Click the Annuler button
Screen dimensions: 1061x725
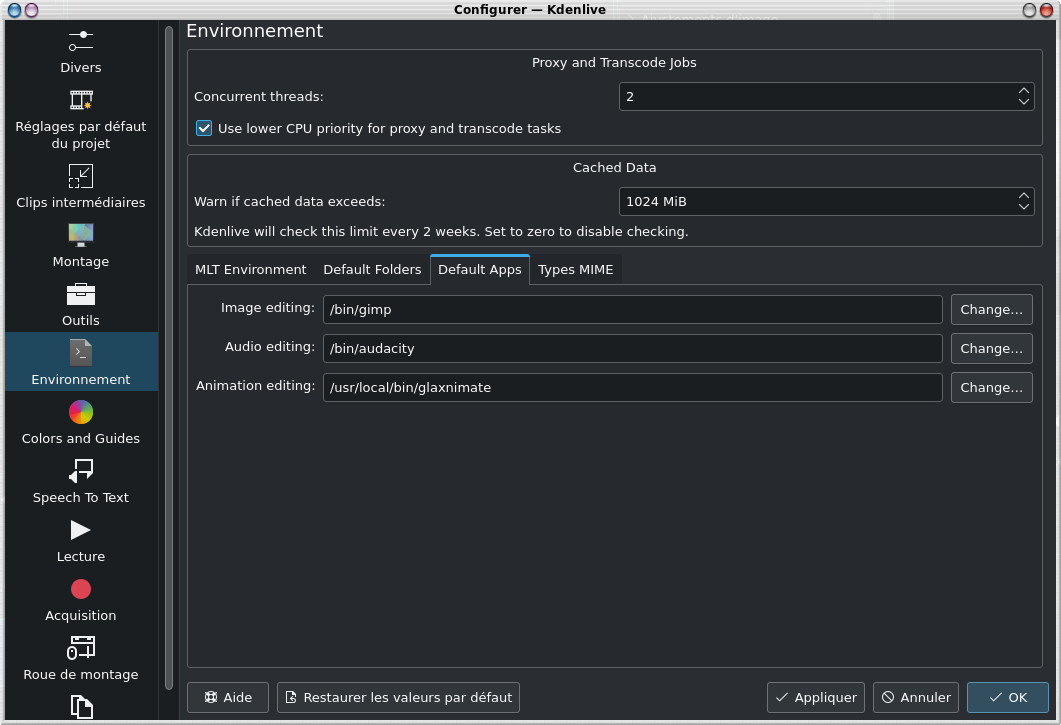916,697
